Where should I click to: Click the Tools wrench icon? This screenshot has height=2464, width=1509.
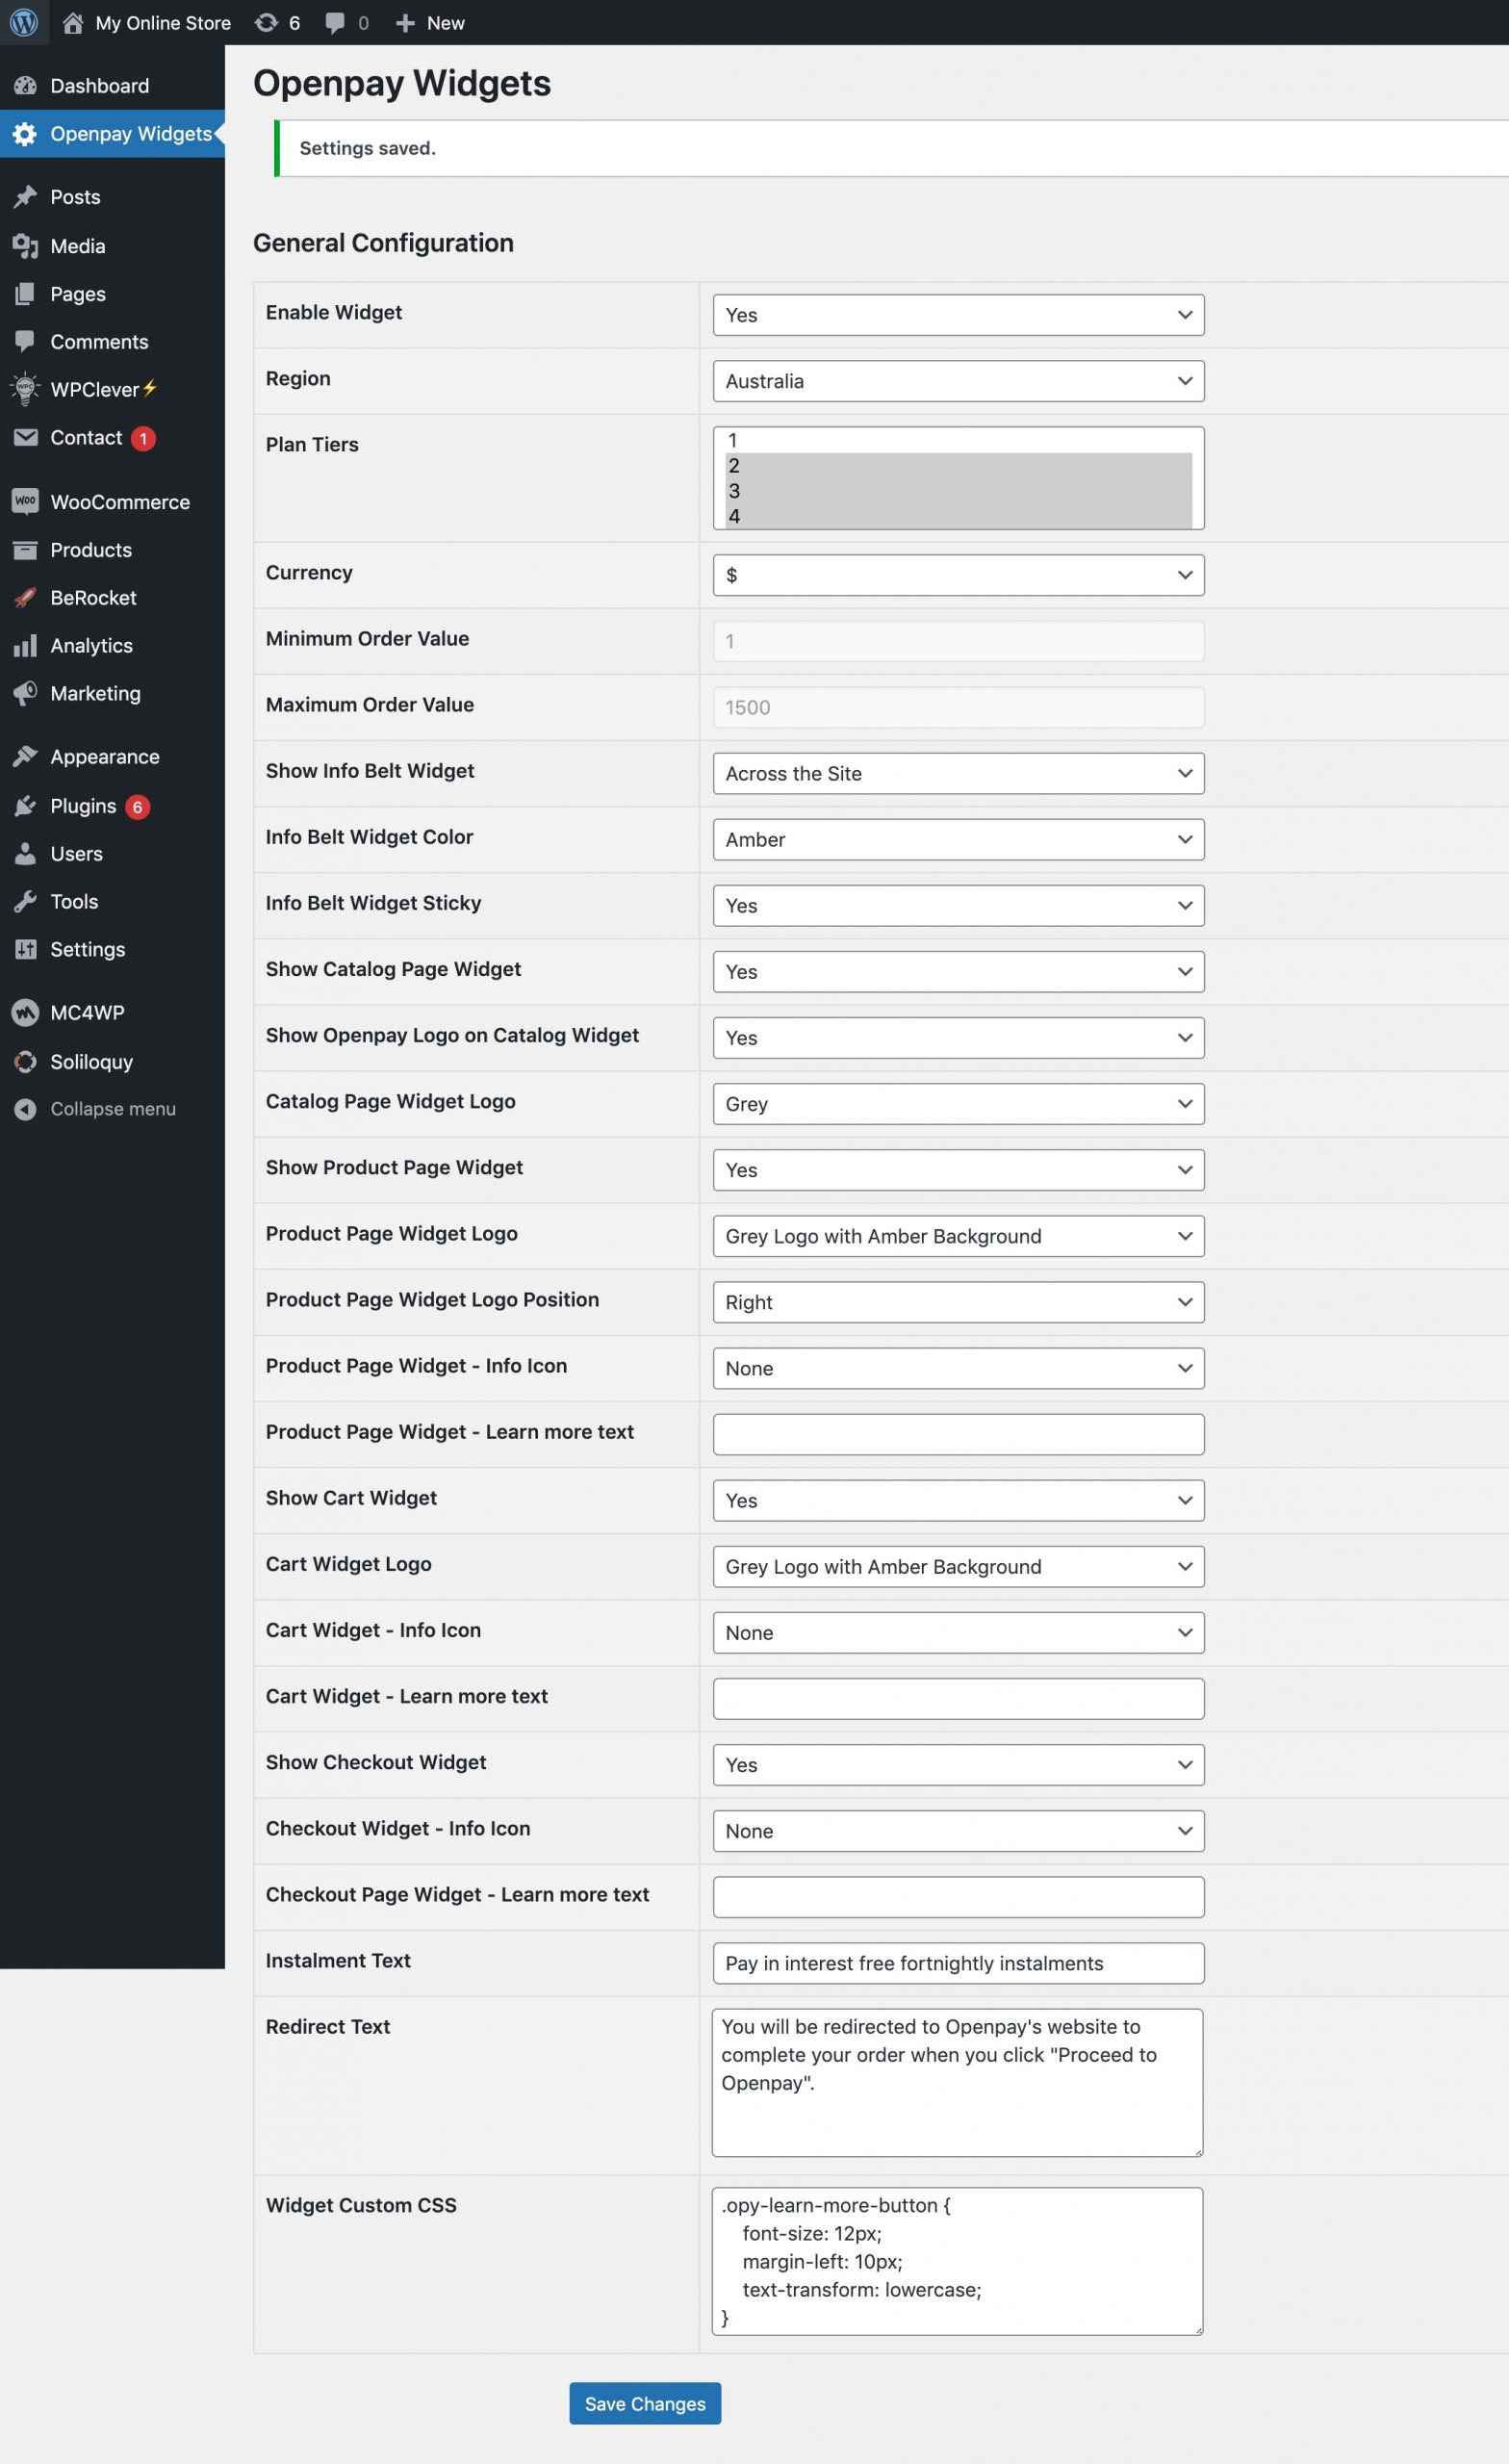[25, 902]
